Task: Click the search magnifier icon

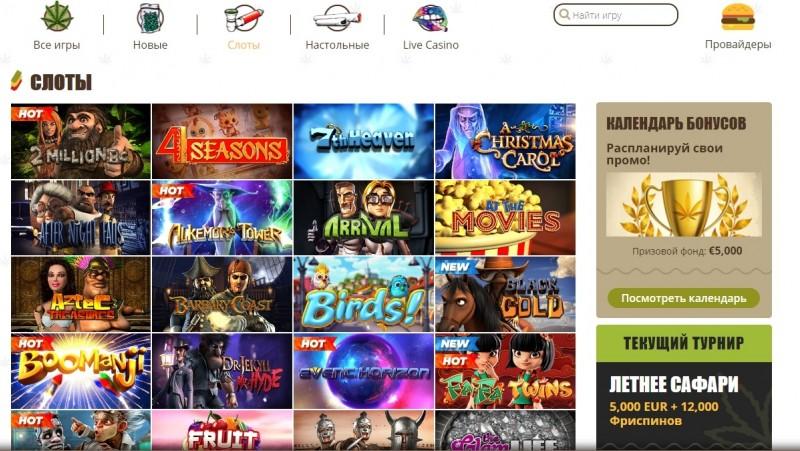Action: (564, 14)
